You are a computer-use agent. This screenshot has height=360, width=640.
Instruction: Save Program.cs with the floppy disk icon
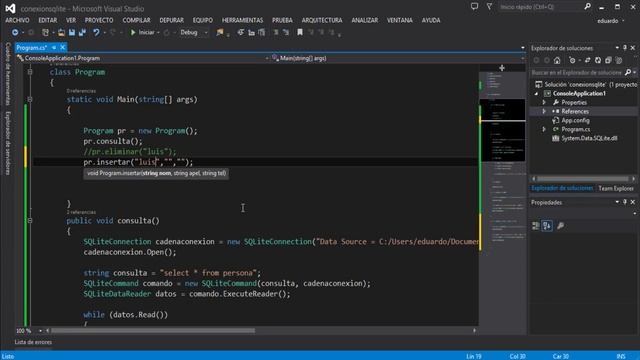(x=72, y=32)
